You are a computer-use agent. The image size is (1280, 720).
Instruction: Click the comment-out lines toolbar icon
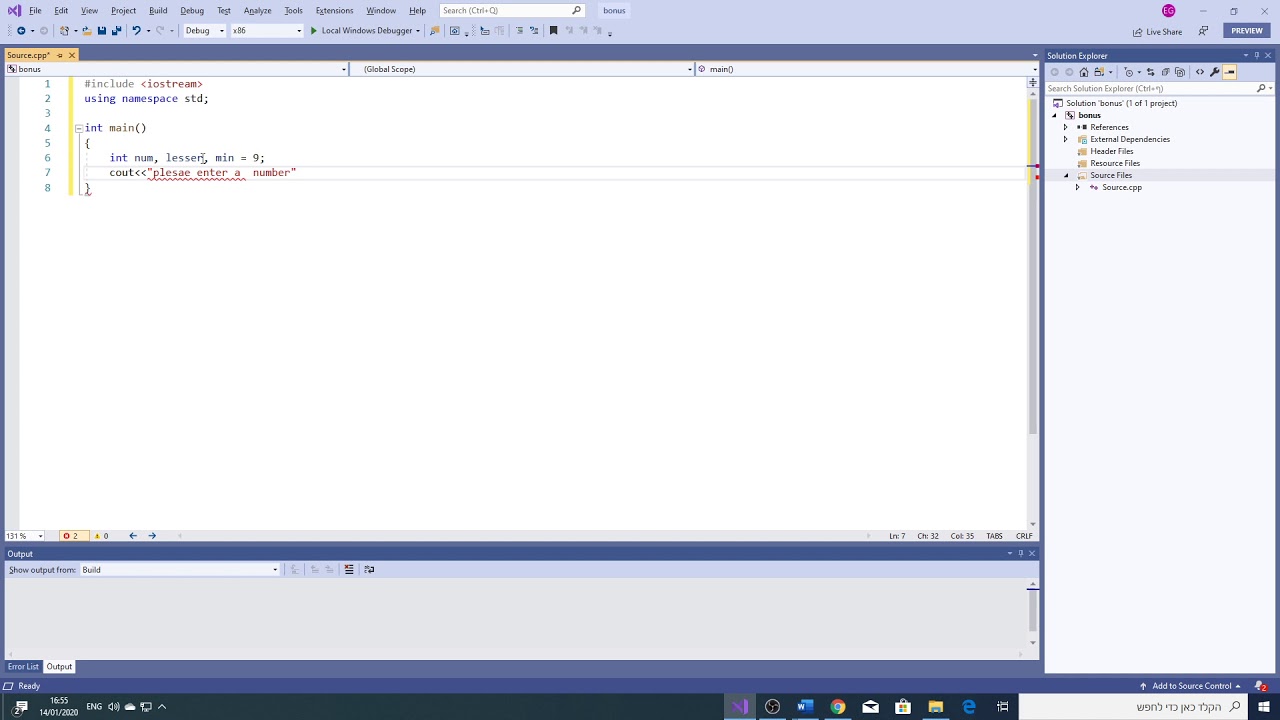point(519,30)
